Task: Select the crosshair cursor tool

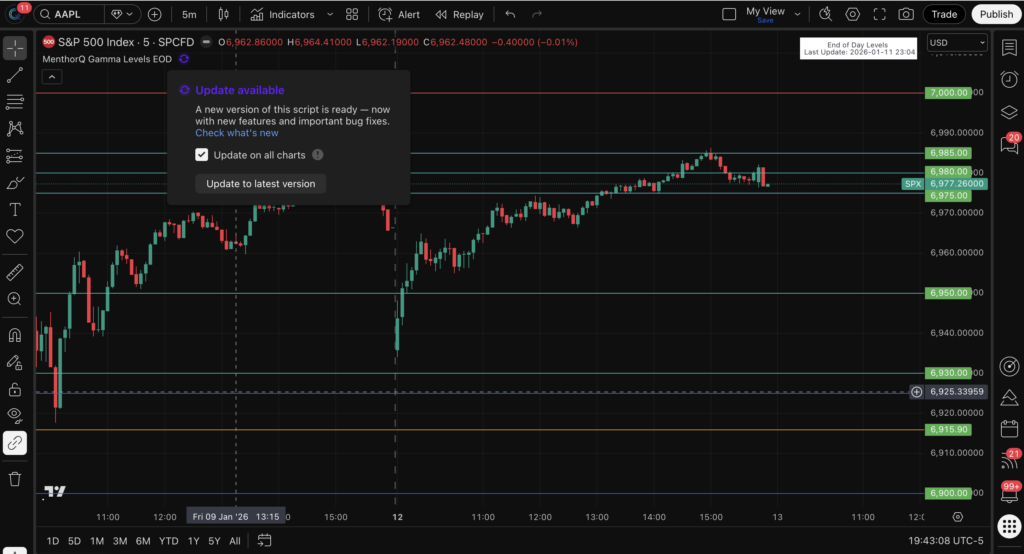Action: point(15,48)
